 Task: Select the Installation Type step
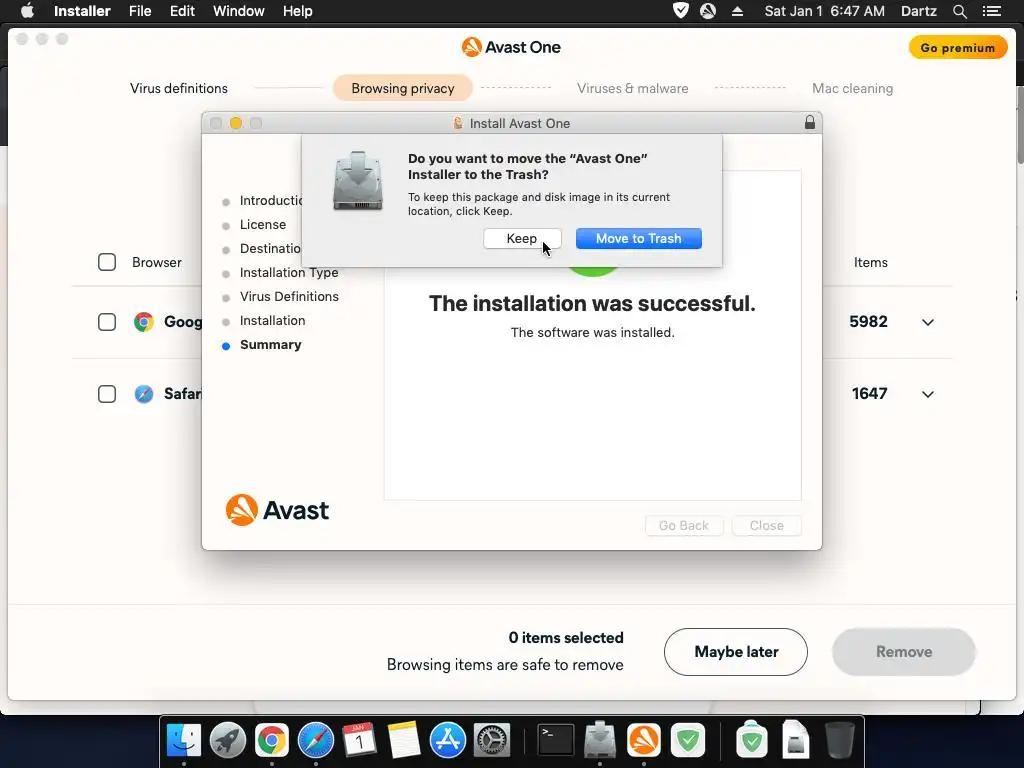pos(289,272)
